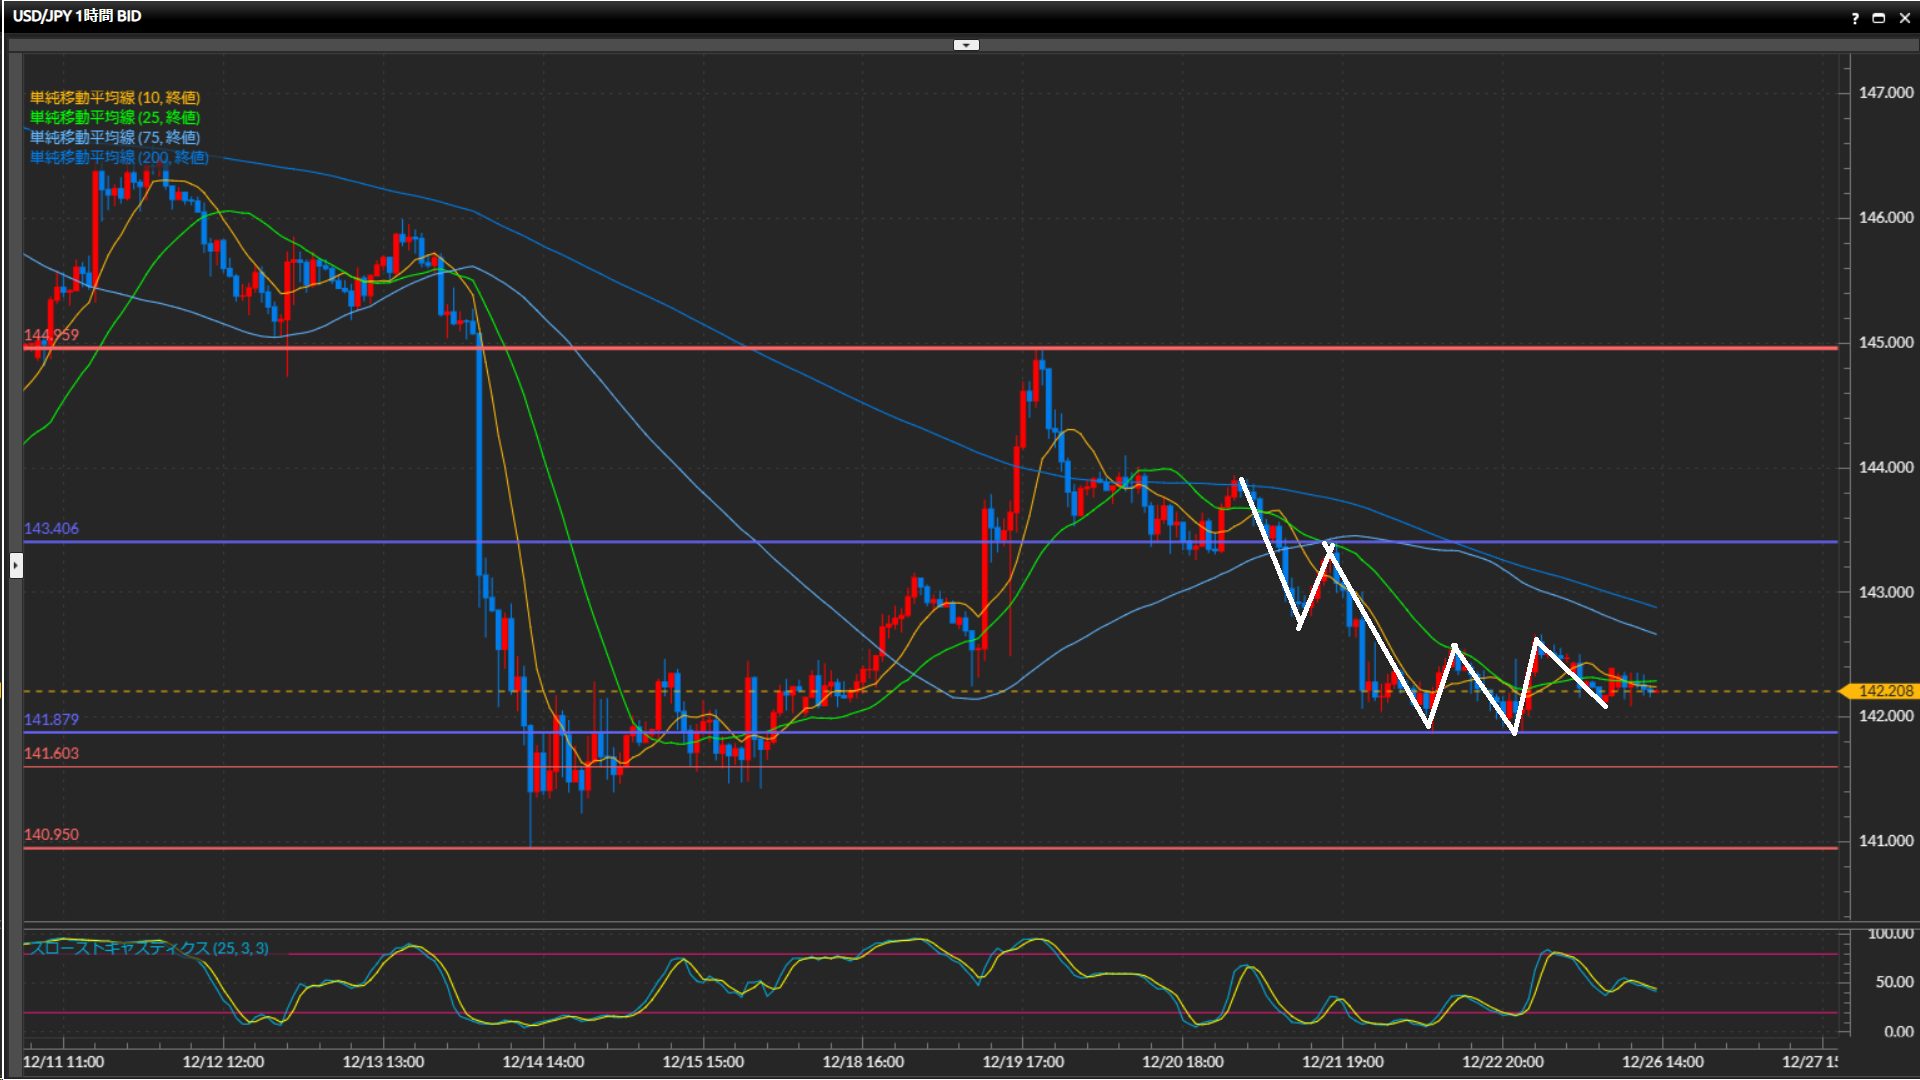Click the 12/19 17:00 time axis label

click(x=1023, y=1061)
